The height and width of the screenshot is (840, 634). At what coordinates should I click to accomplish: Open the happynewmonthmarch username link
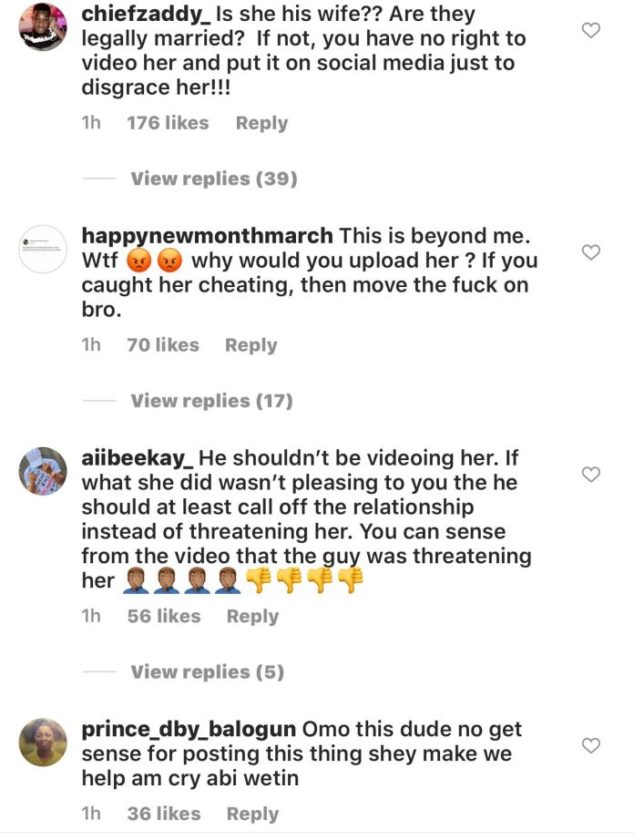coord(207,237)
